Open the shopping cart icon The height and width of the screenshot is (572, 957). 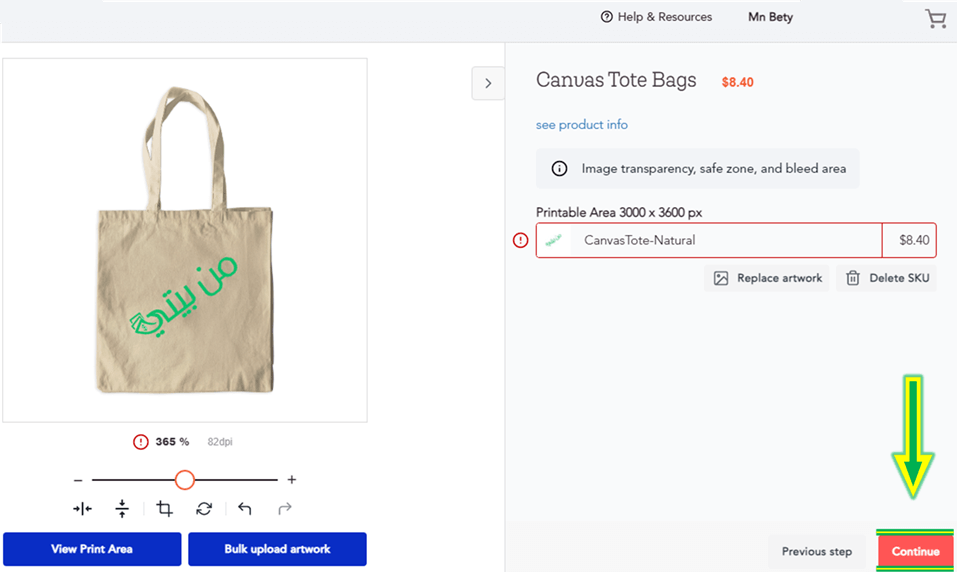pyautogui.click(x=936, y=19)
